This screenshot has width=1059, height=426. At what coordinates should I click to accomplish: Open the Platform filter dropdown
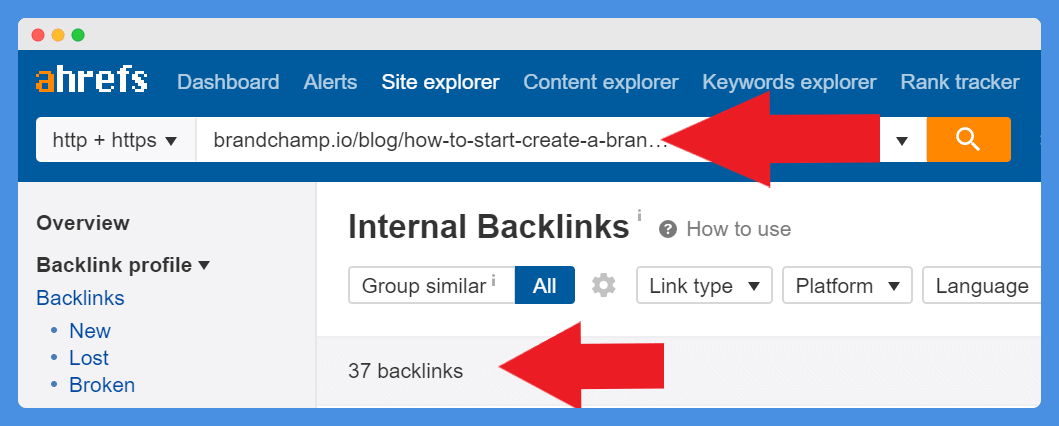848,286
